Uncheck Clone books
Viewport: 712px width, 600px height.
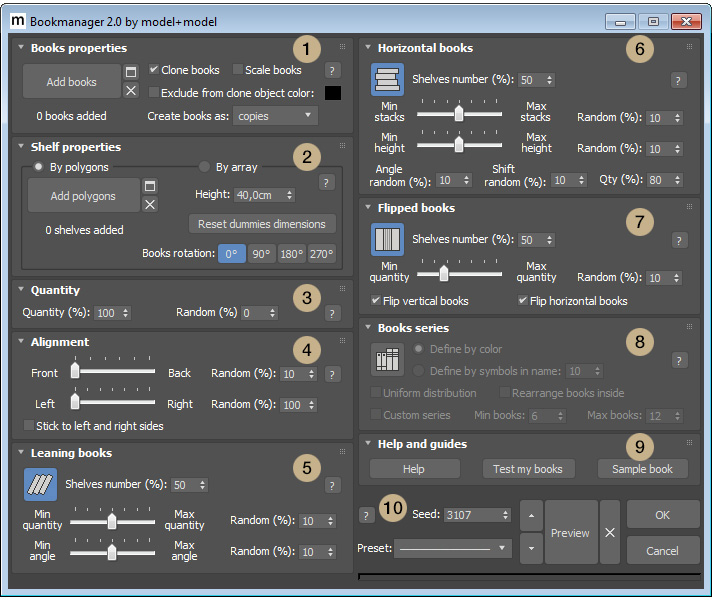154,69
